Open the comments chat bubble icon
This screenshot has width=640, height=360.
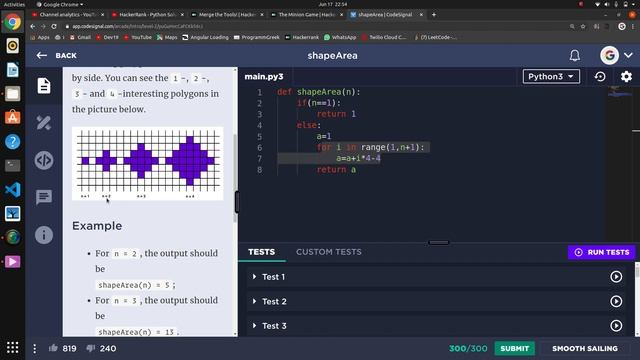pyautogui.click(x=44, y=197)
